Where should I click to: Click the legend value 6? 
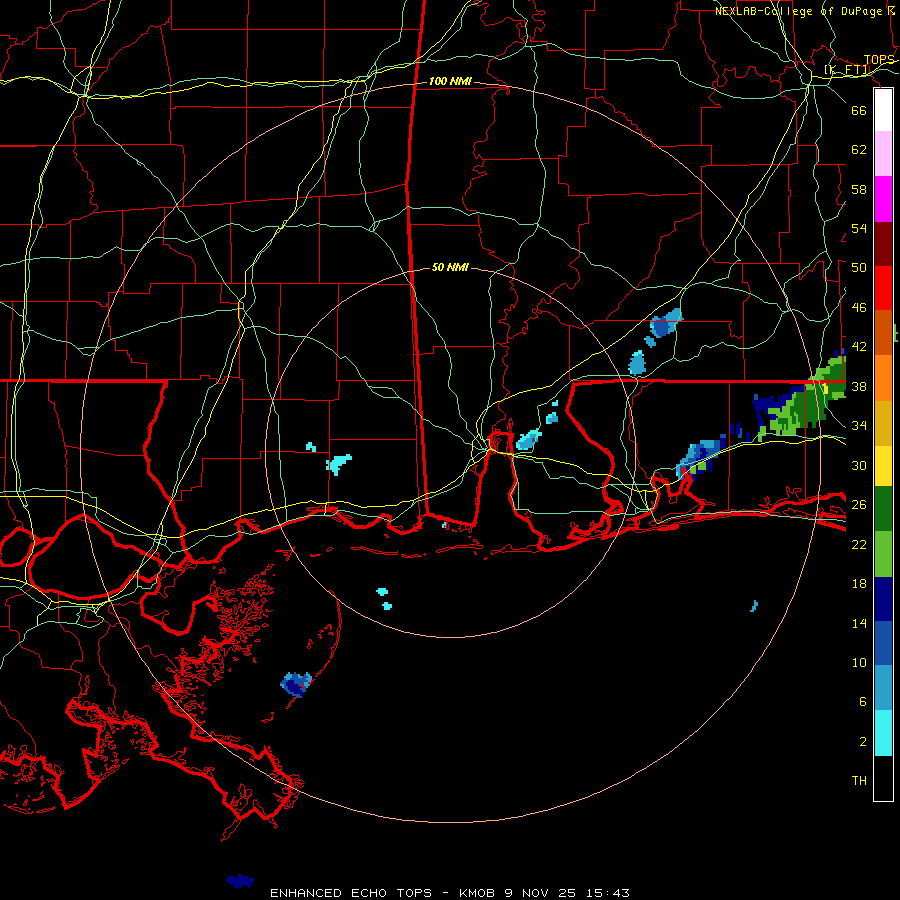pyautogui.click(x=863, y=702)
